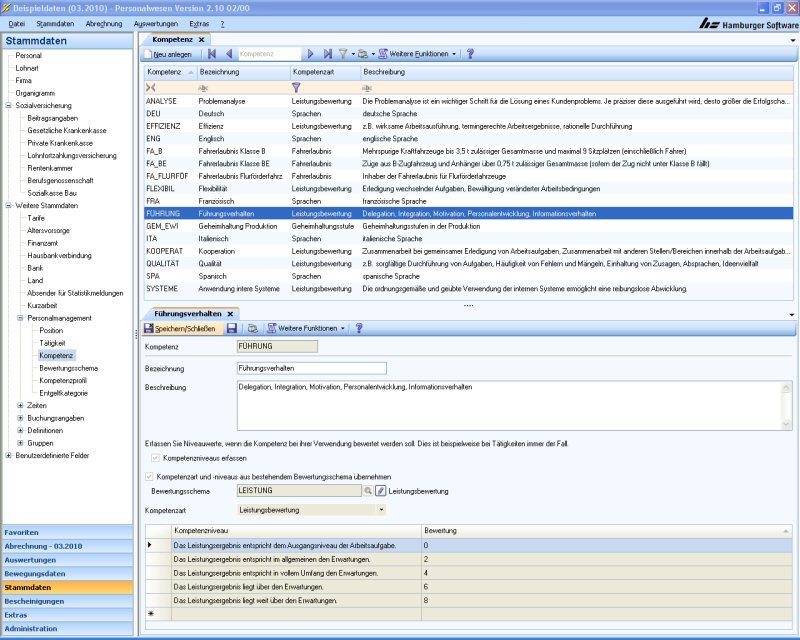Image resolution: width=800 pixels, height=640 pixels.
Task: Open the Kompetenzart dropdown
Action: 381,510
